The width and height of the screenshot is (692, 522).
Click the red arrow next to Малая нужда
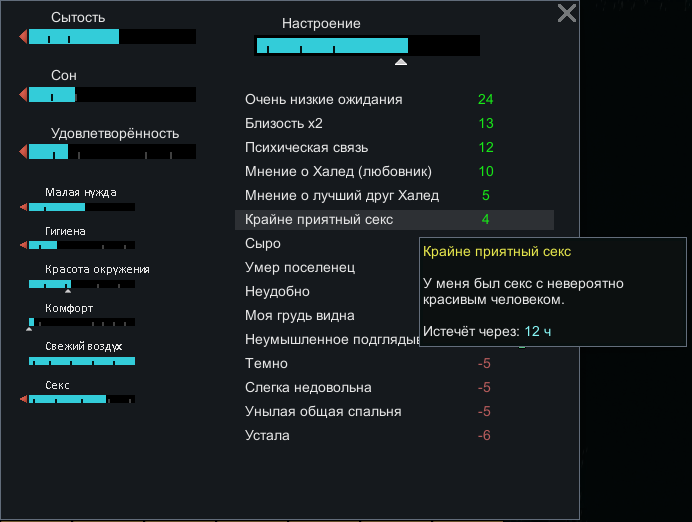click(x=23, y=207)
